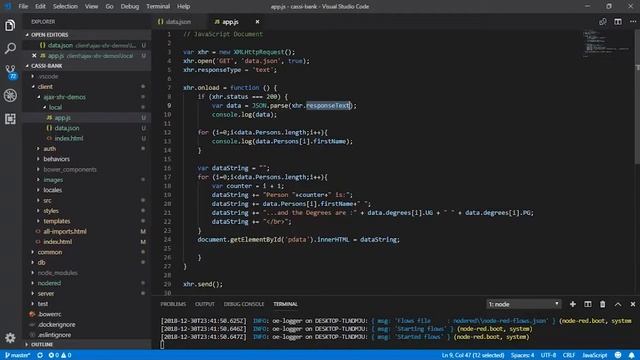The image size is (640, 360).
Task: Change line endings via CRLF
Action: click(x=569, y=355)
